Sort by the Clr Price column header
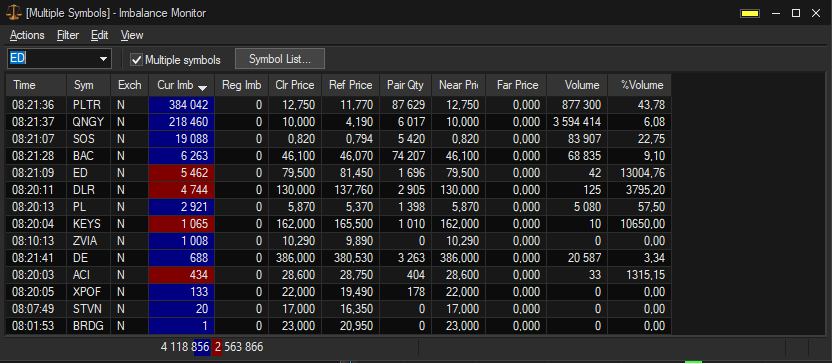This screenshot has height=363, width=832. click(294, 85)
